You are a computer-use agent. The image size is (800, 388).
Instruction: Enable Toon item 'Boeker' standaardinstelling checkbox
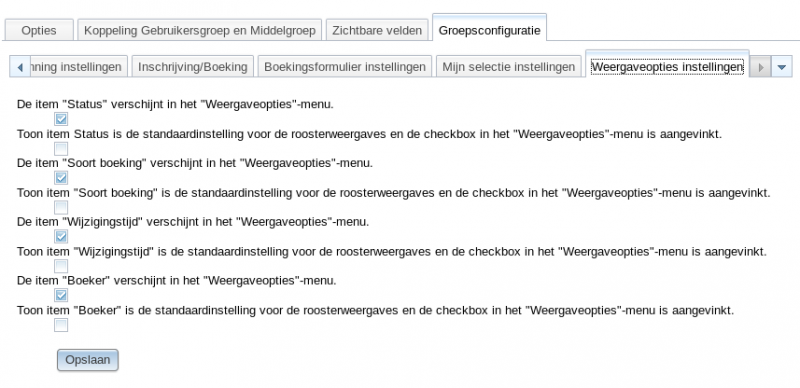pyautogui.click(x=61, y=325)
